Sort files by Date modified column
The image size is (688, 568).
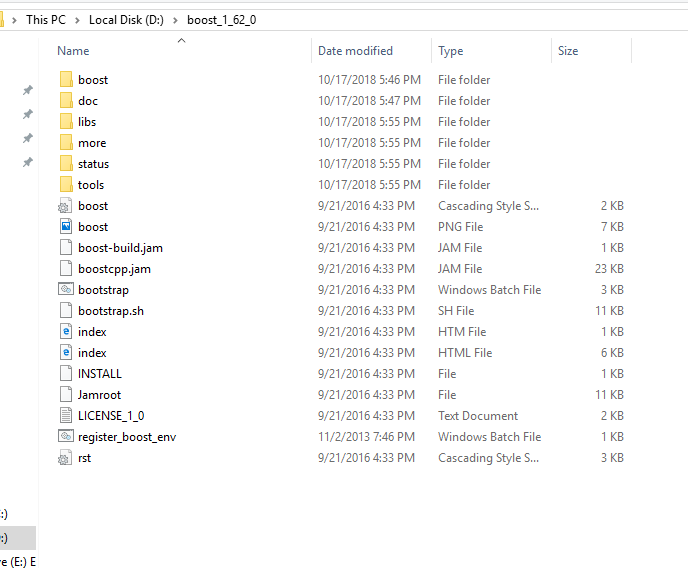[355, 51]
